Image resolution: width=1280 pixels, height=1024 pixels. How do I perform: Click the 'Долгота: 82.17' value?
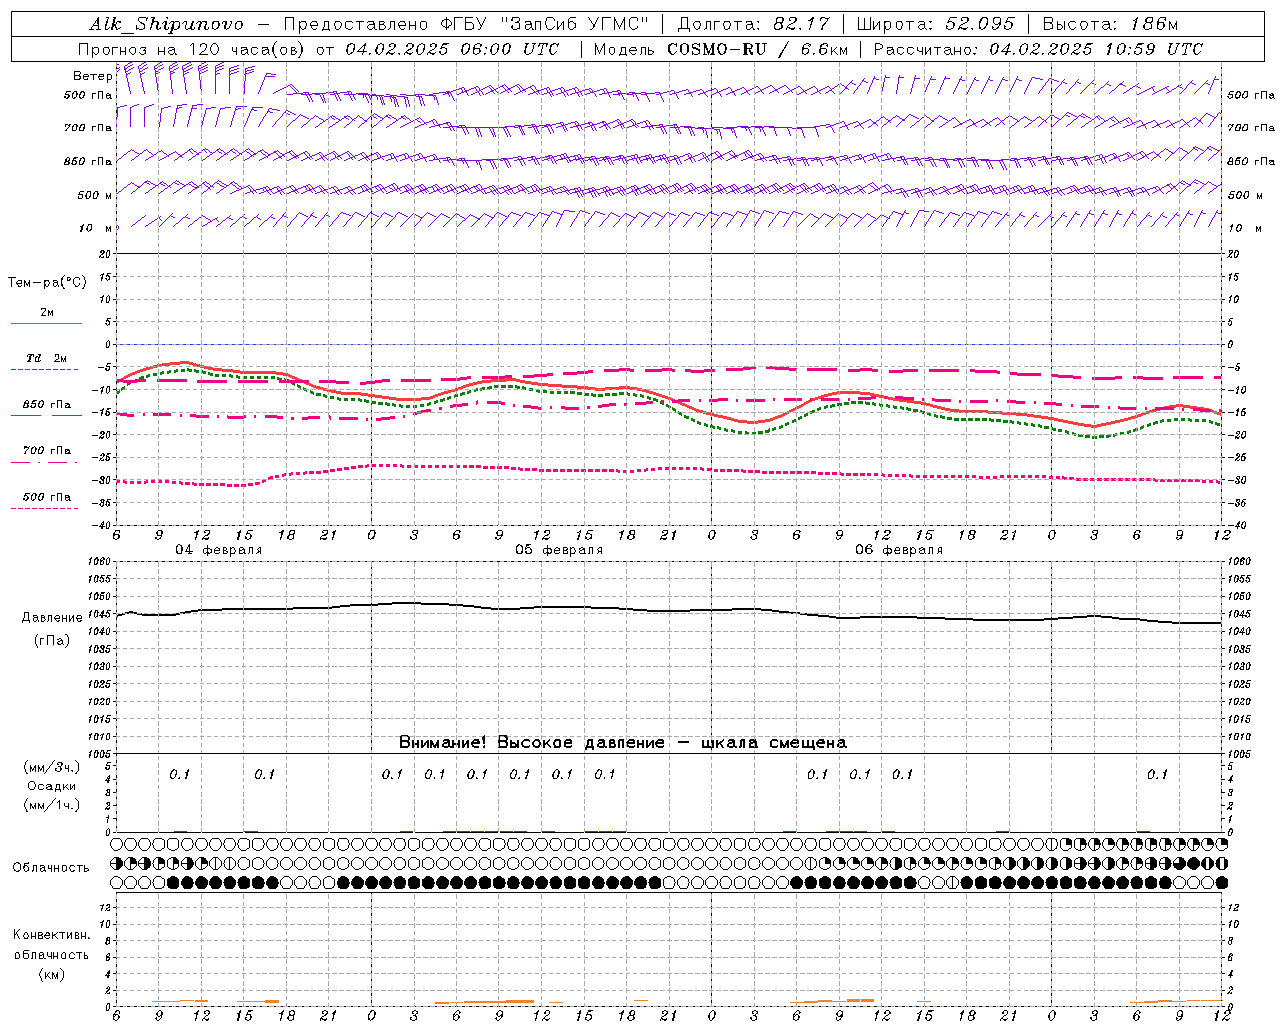click(x=754, y=24)
